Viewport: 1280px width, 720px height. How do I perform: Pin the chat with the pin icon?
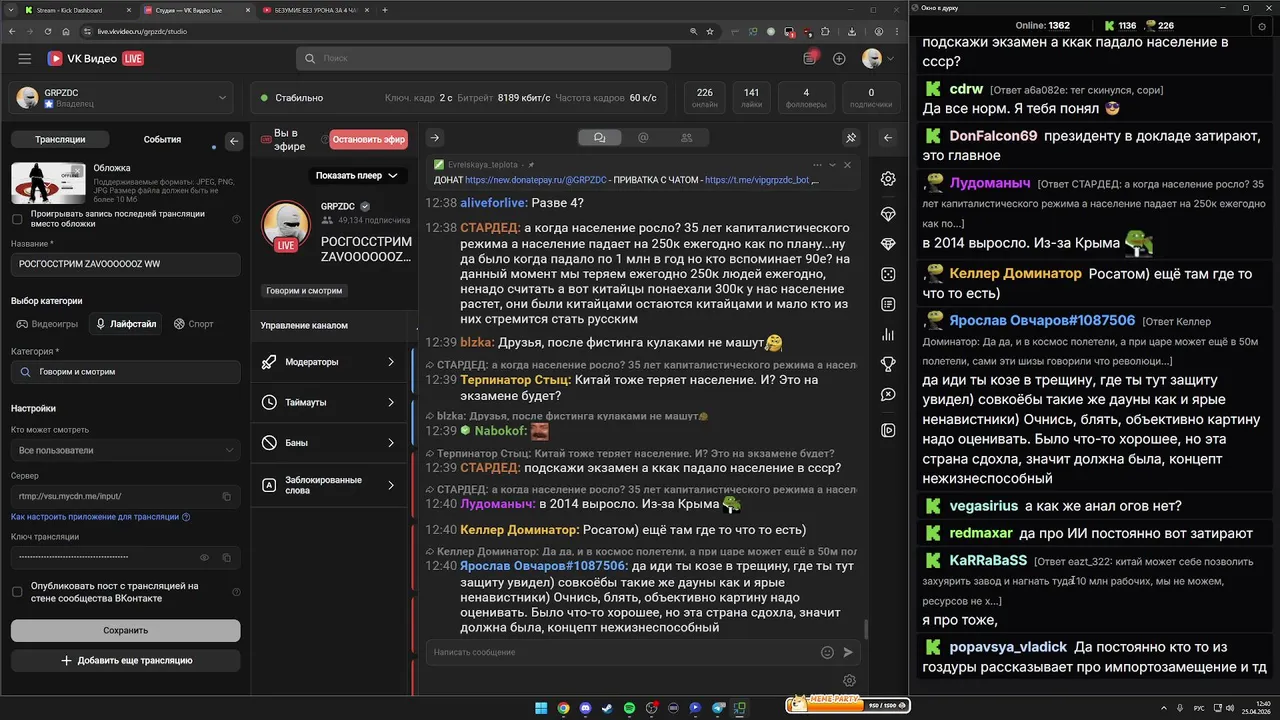pyautogui.click(x=851, y=138)
